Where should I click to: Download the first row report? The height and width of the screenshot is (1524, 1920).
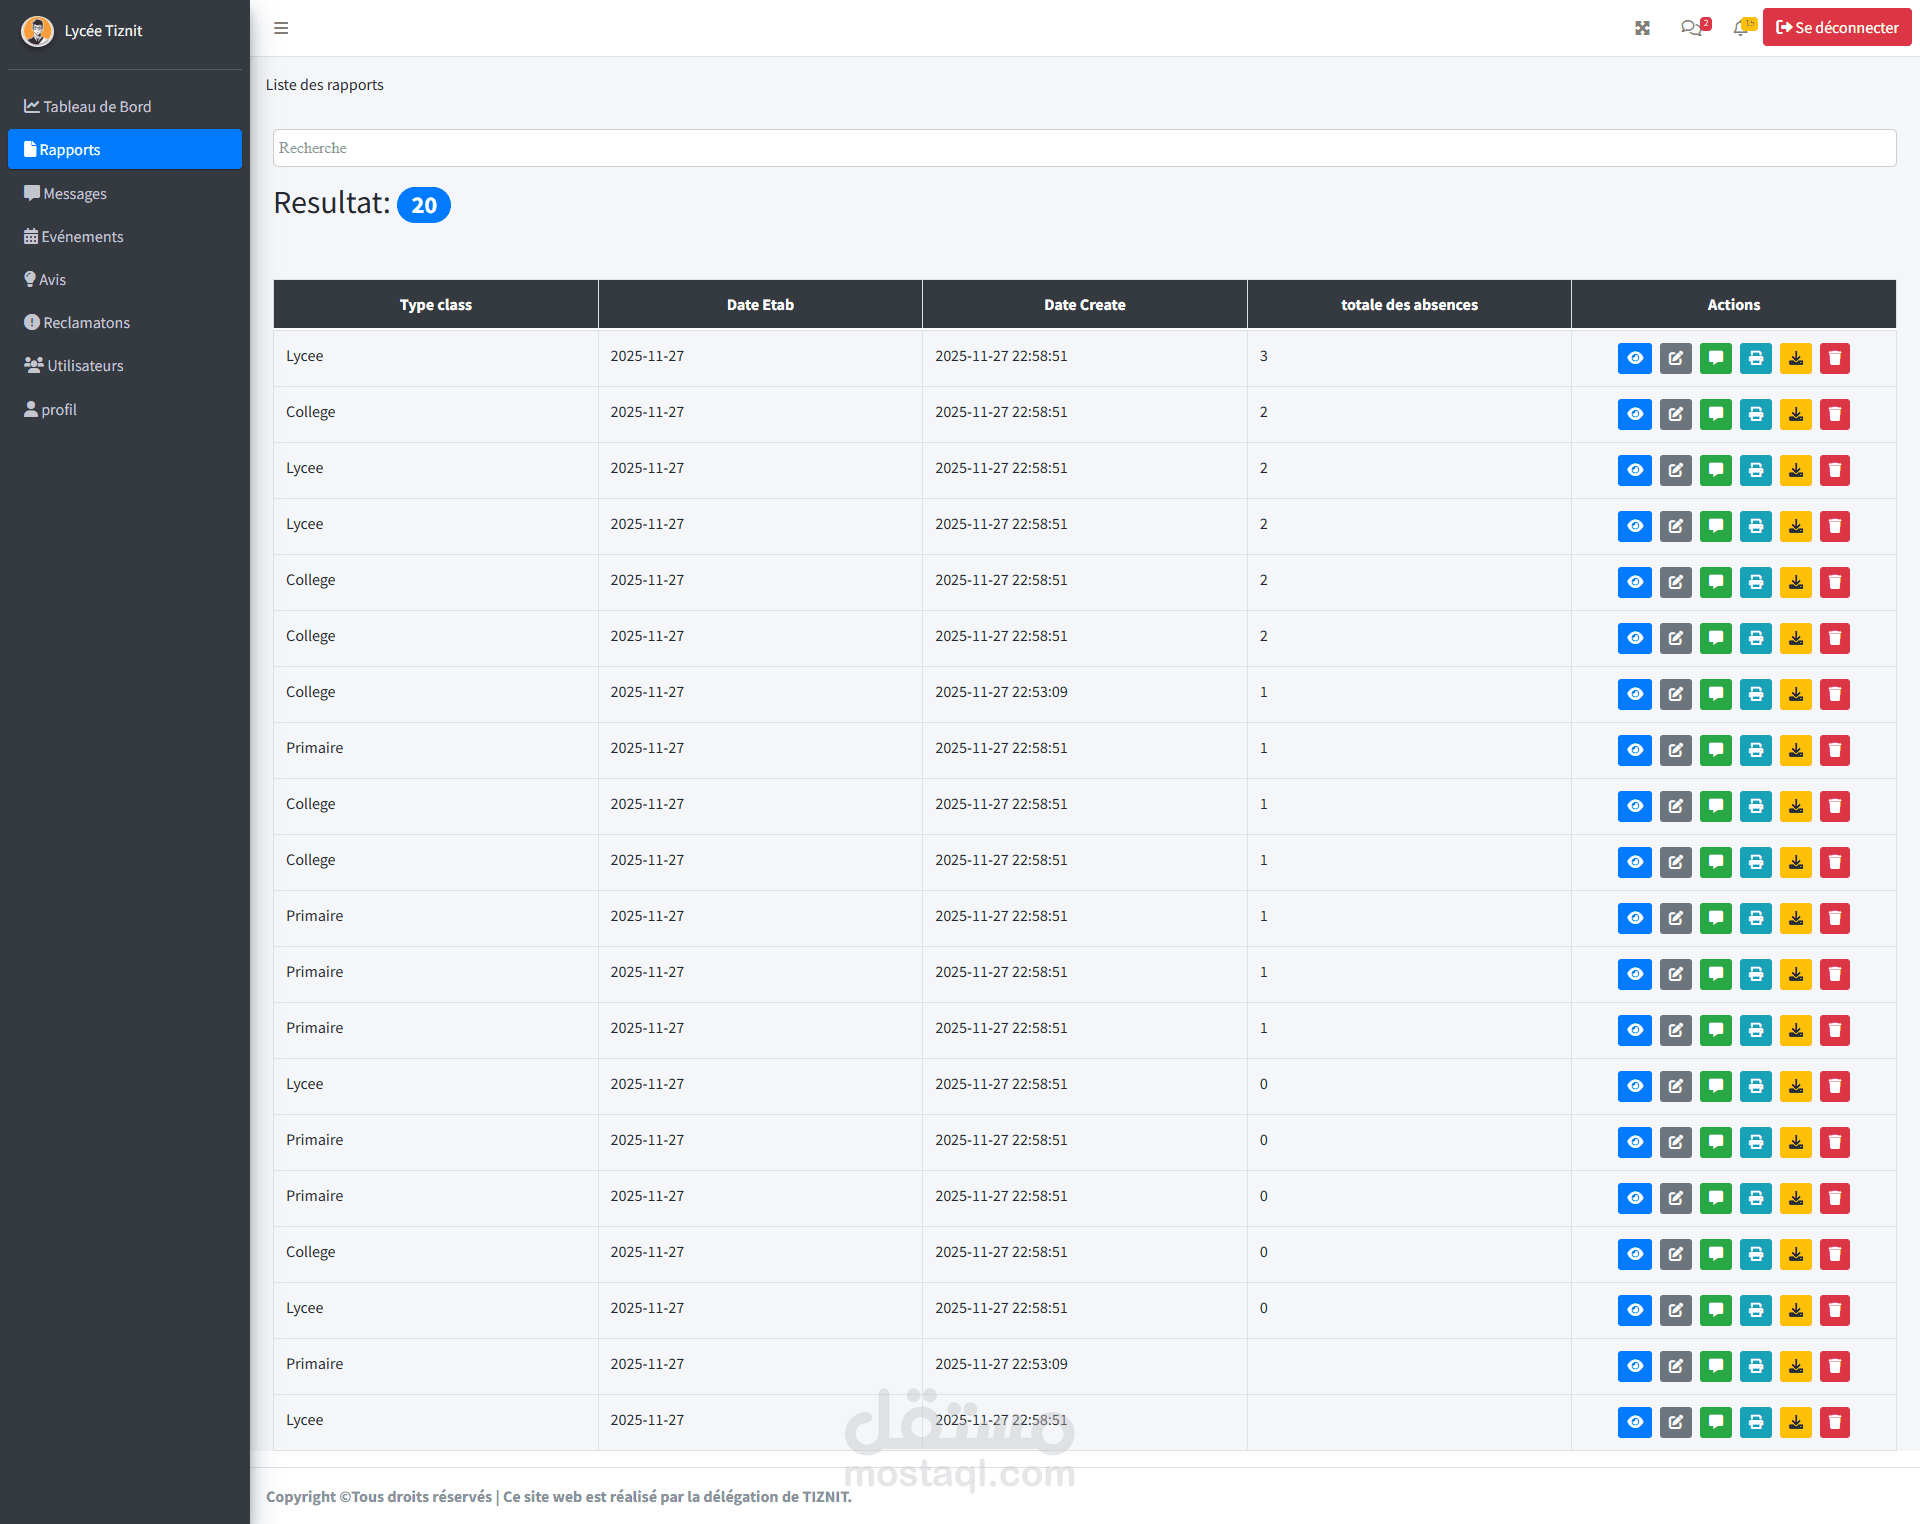pos(1795,358)
